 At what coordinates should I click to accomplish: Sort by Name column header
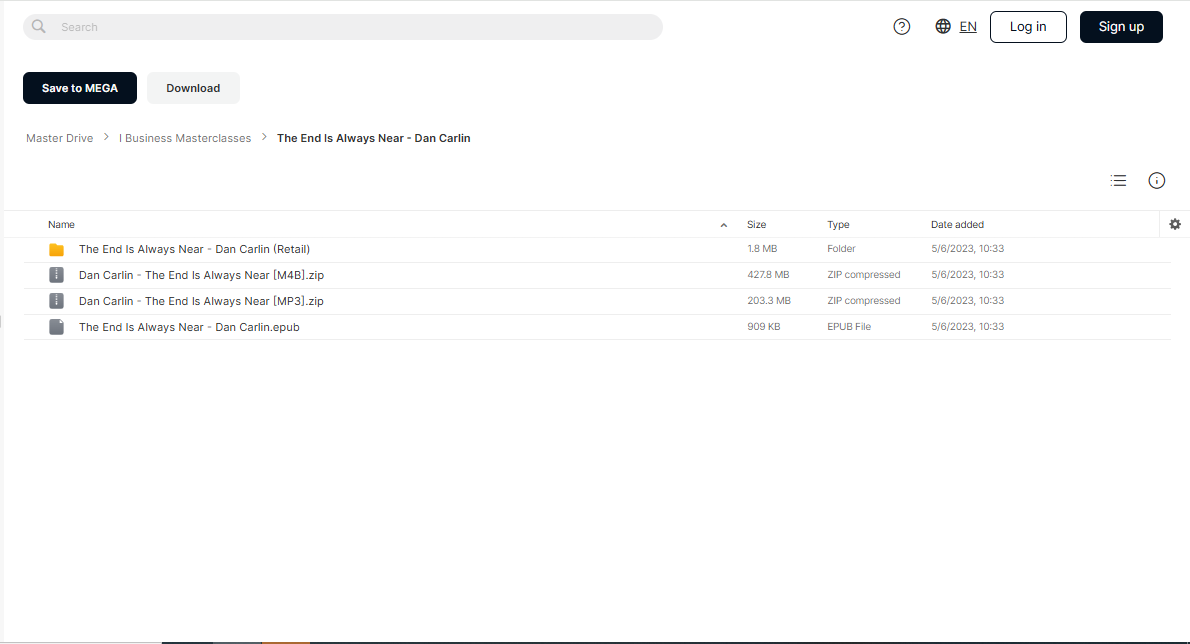[x=61, y=225]
